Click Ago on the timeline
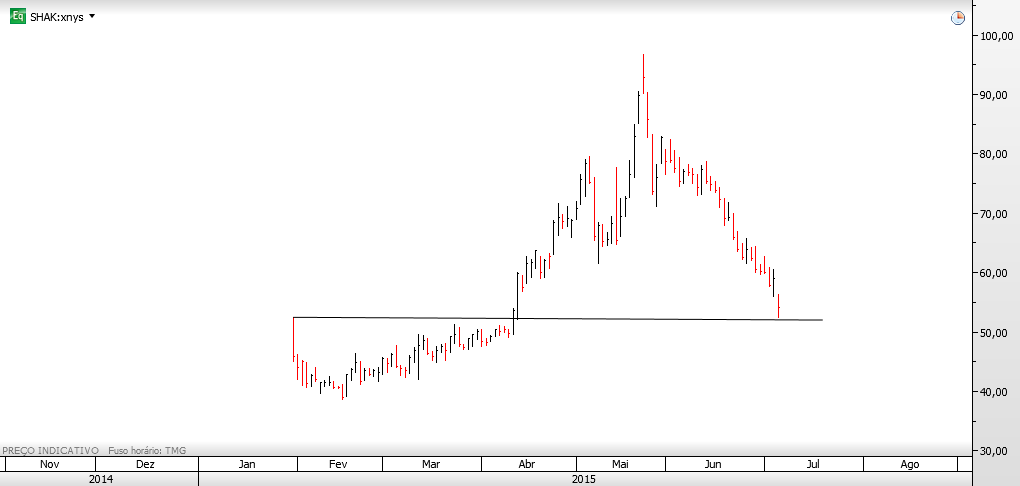 click(x=909, y=464)
